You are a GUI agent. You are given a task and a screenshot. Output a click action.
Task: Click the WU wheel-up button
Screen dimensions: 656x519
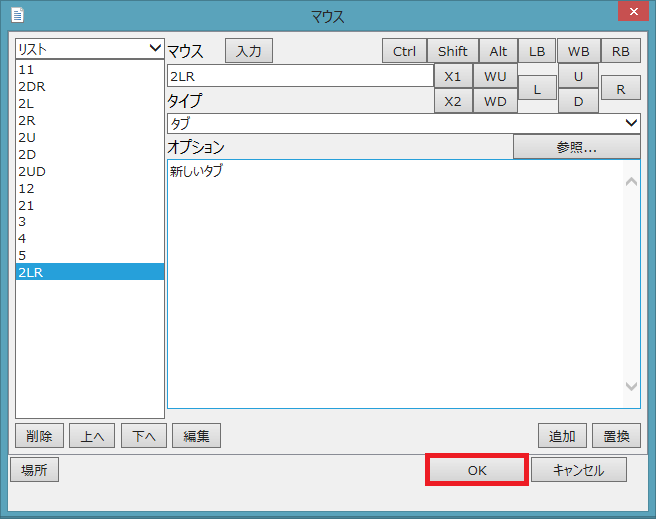[495, 76]
